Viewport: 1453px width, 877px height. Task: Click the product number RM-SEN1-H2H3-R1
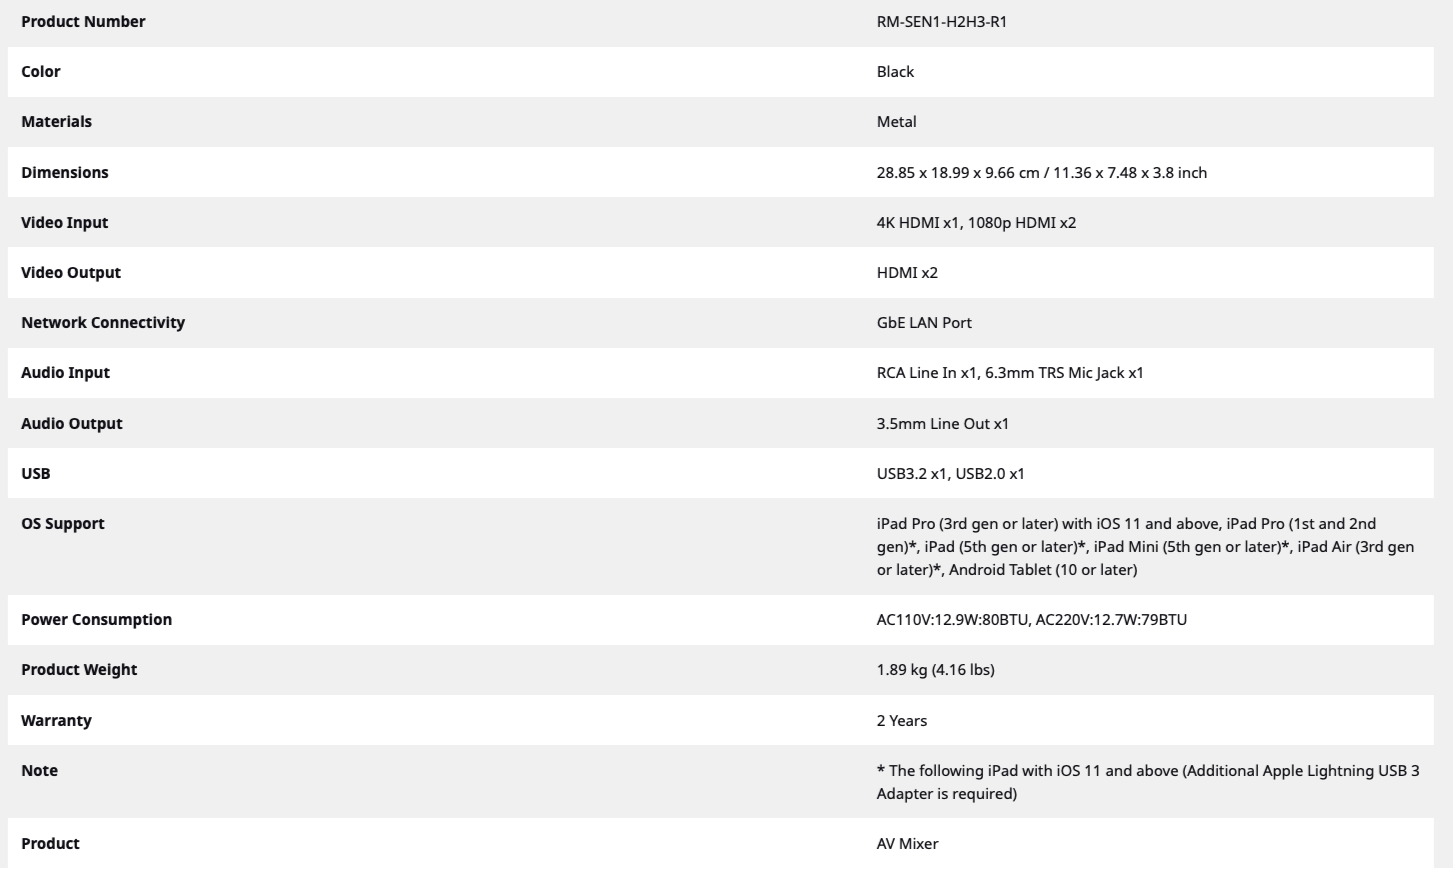(941, 22)
